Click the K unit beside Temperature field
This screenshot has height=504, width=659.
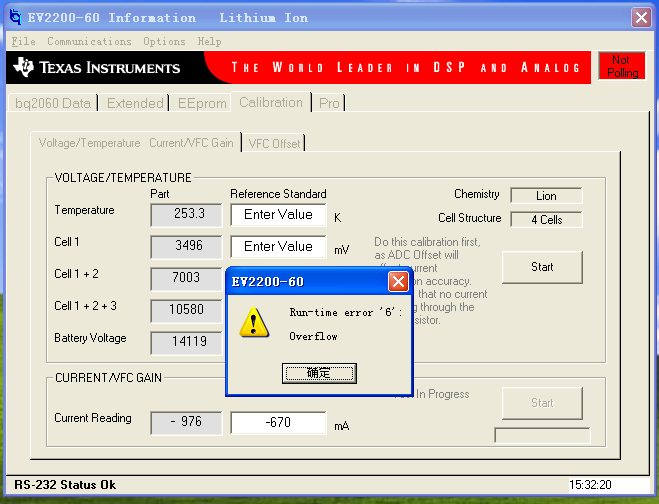pyautogui.click(x=337, y=218)
